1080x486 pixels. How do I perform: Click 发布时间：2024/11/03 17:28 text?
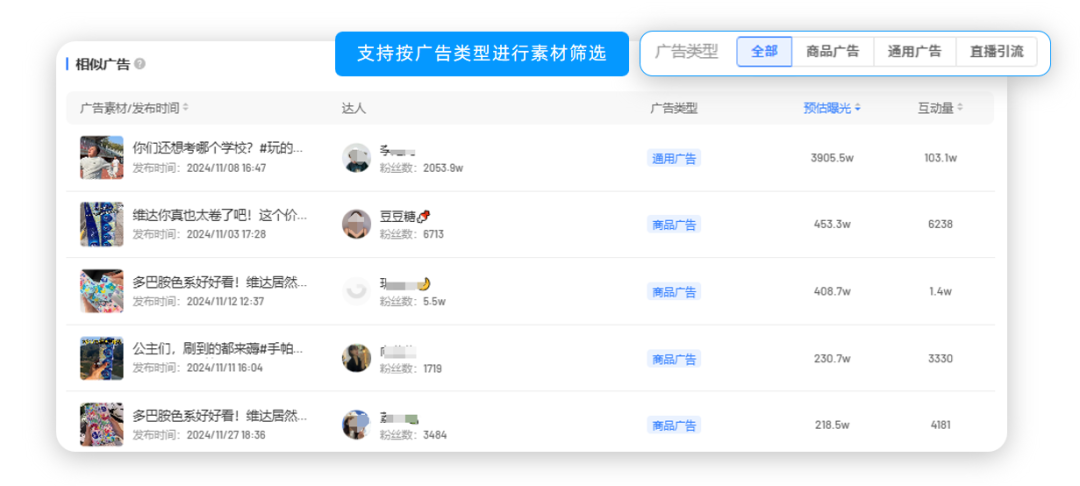(199, 234)
